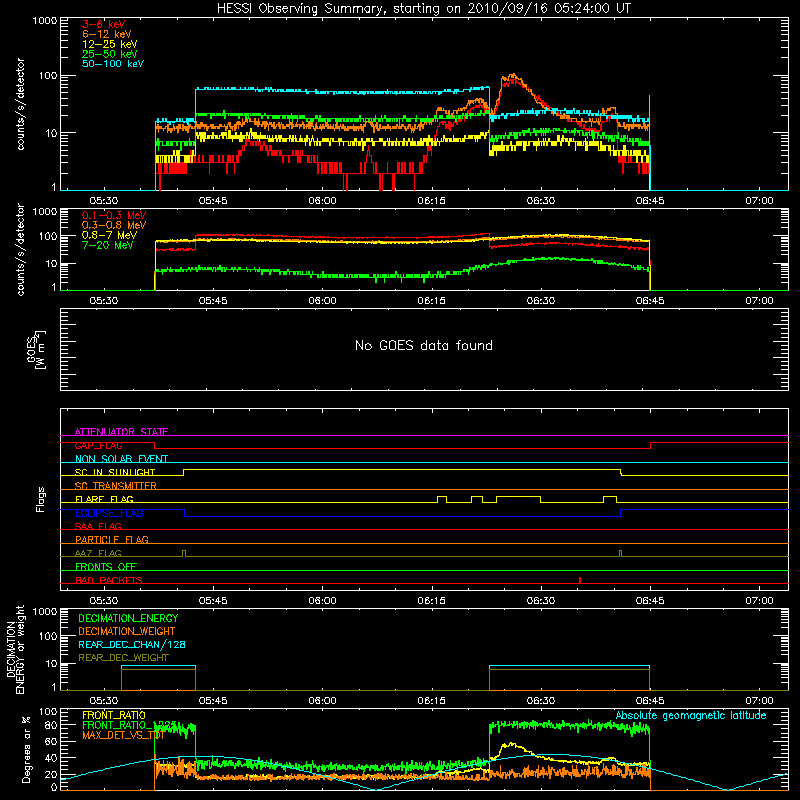Click the orange MAX_DET_VS_TOT legend label

pos(123,735)
